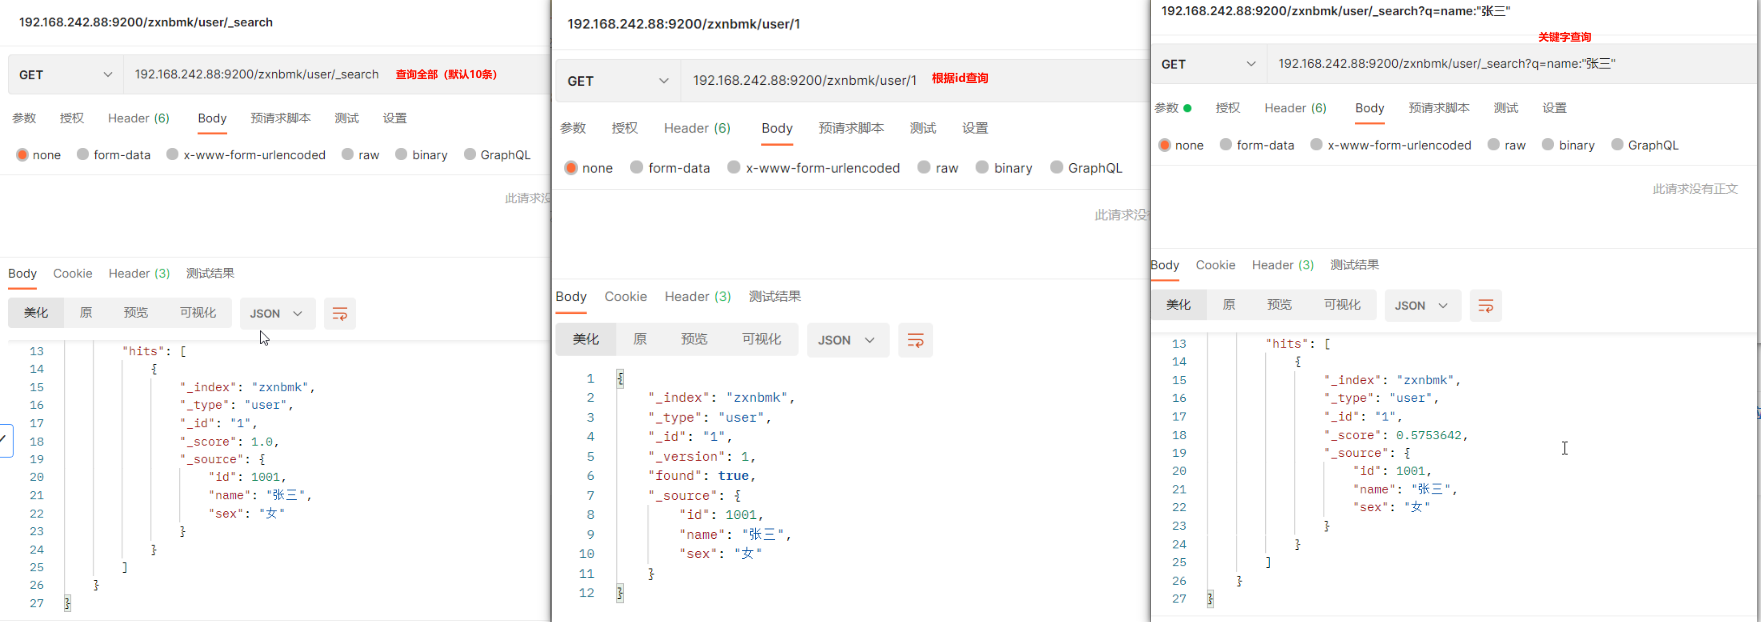Screen dimensions: 1761x622
Task: Select binary radio in right panel
Action: [1548, 145]
